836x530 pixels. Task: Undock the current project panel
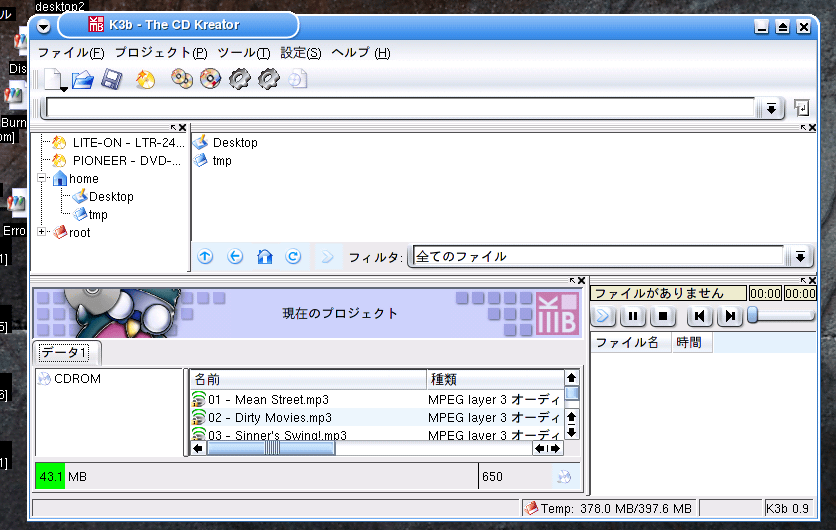tap(573, 280)
